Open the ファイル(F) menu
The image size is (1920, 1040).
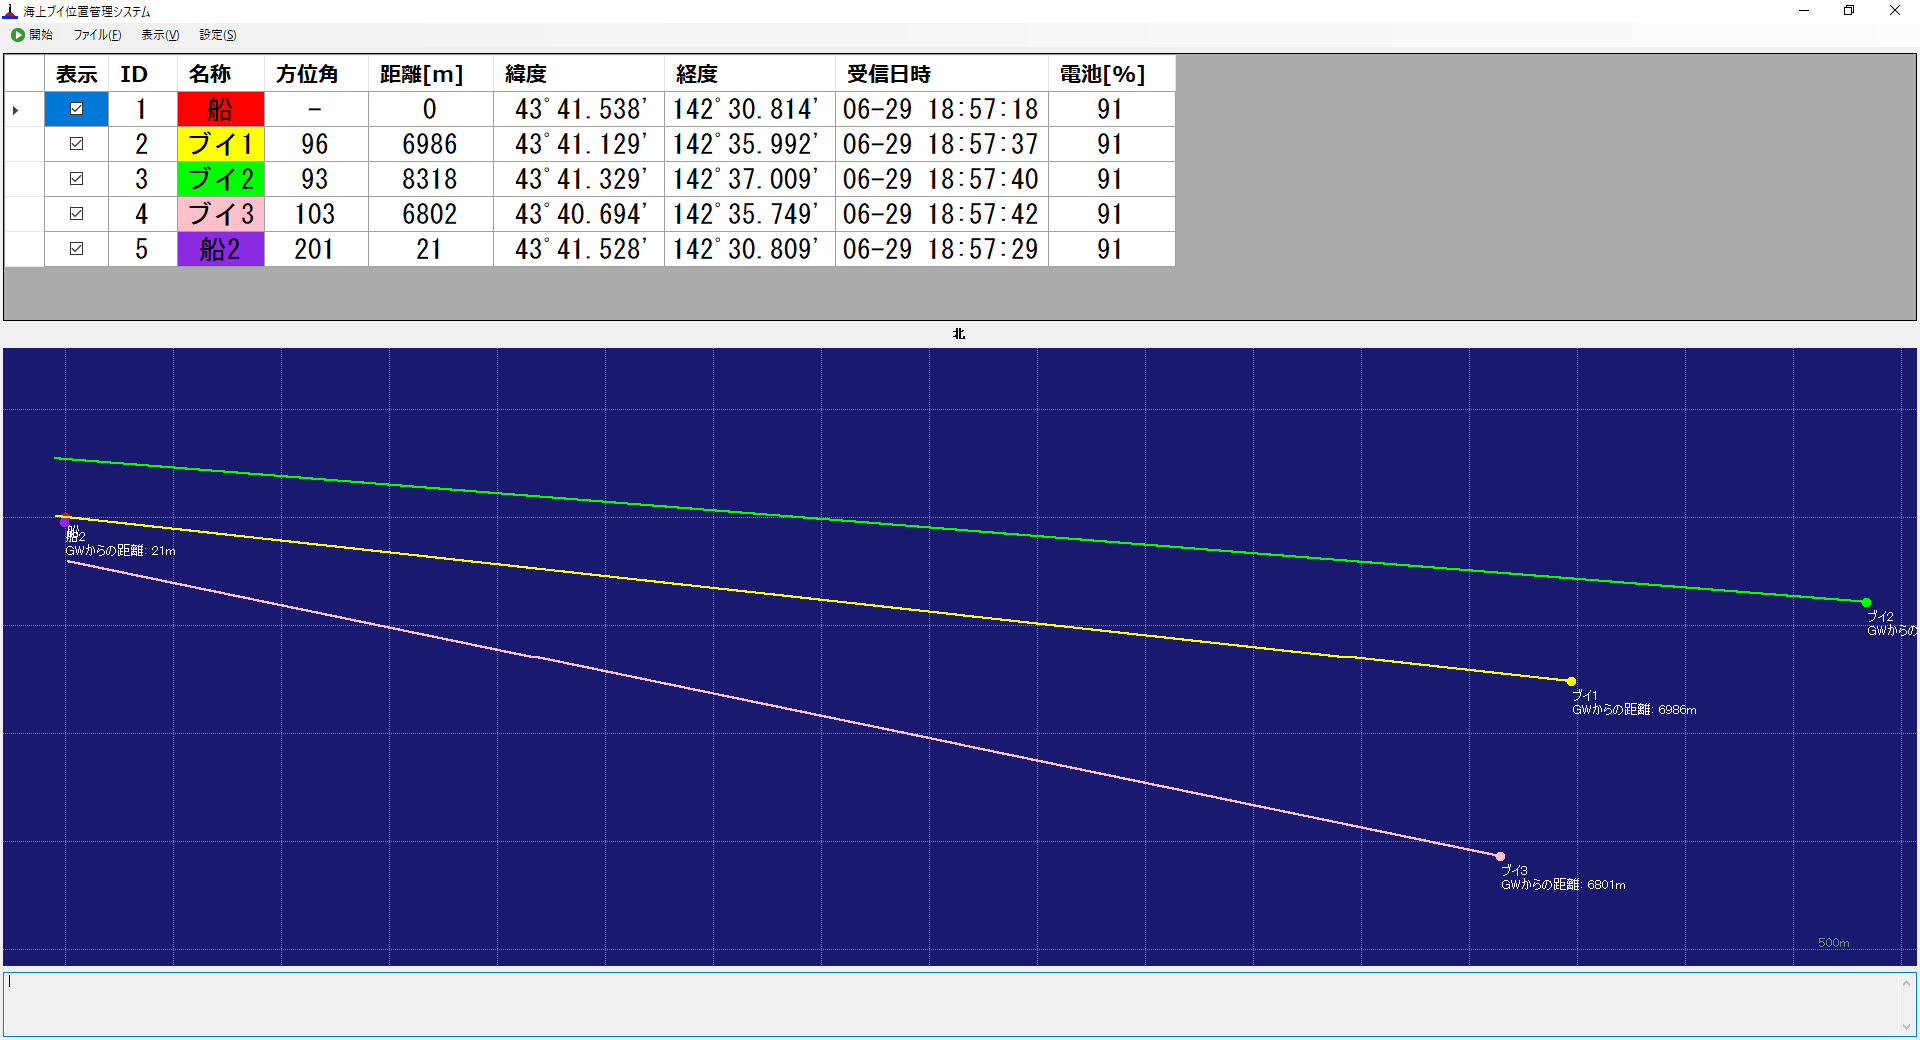97,35
